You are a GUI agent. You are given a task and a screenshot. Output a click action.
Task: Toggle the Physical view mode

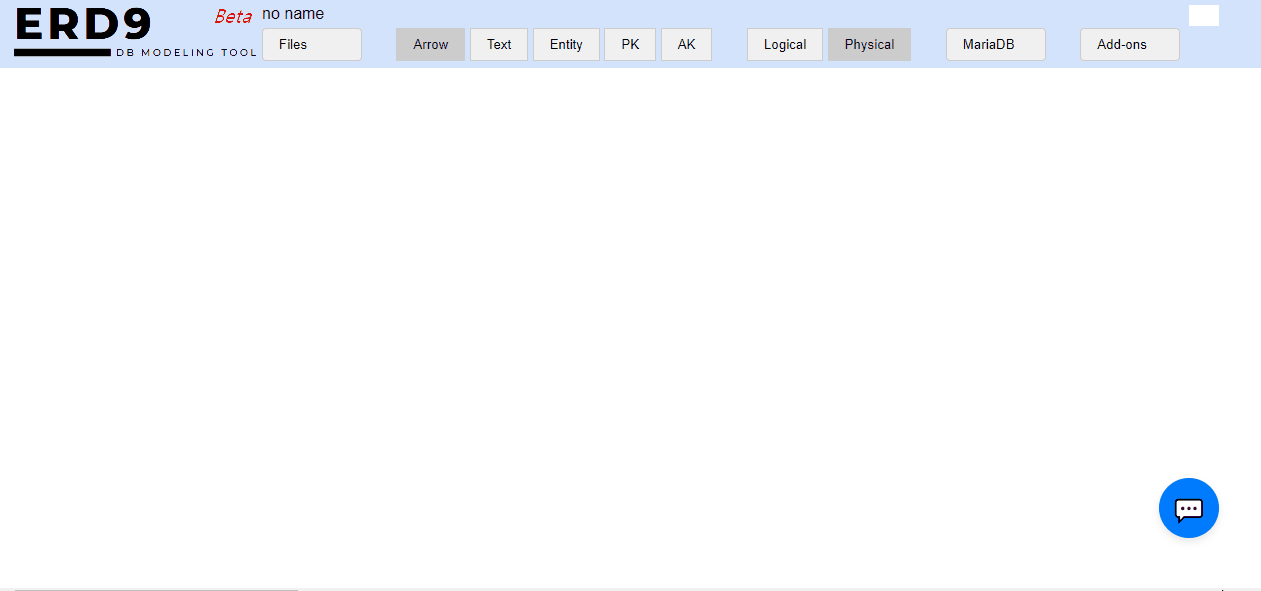coord(869,45)
